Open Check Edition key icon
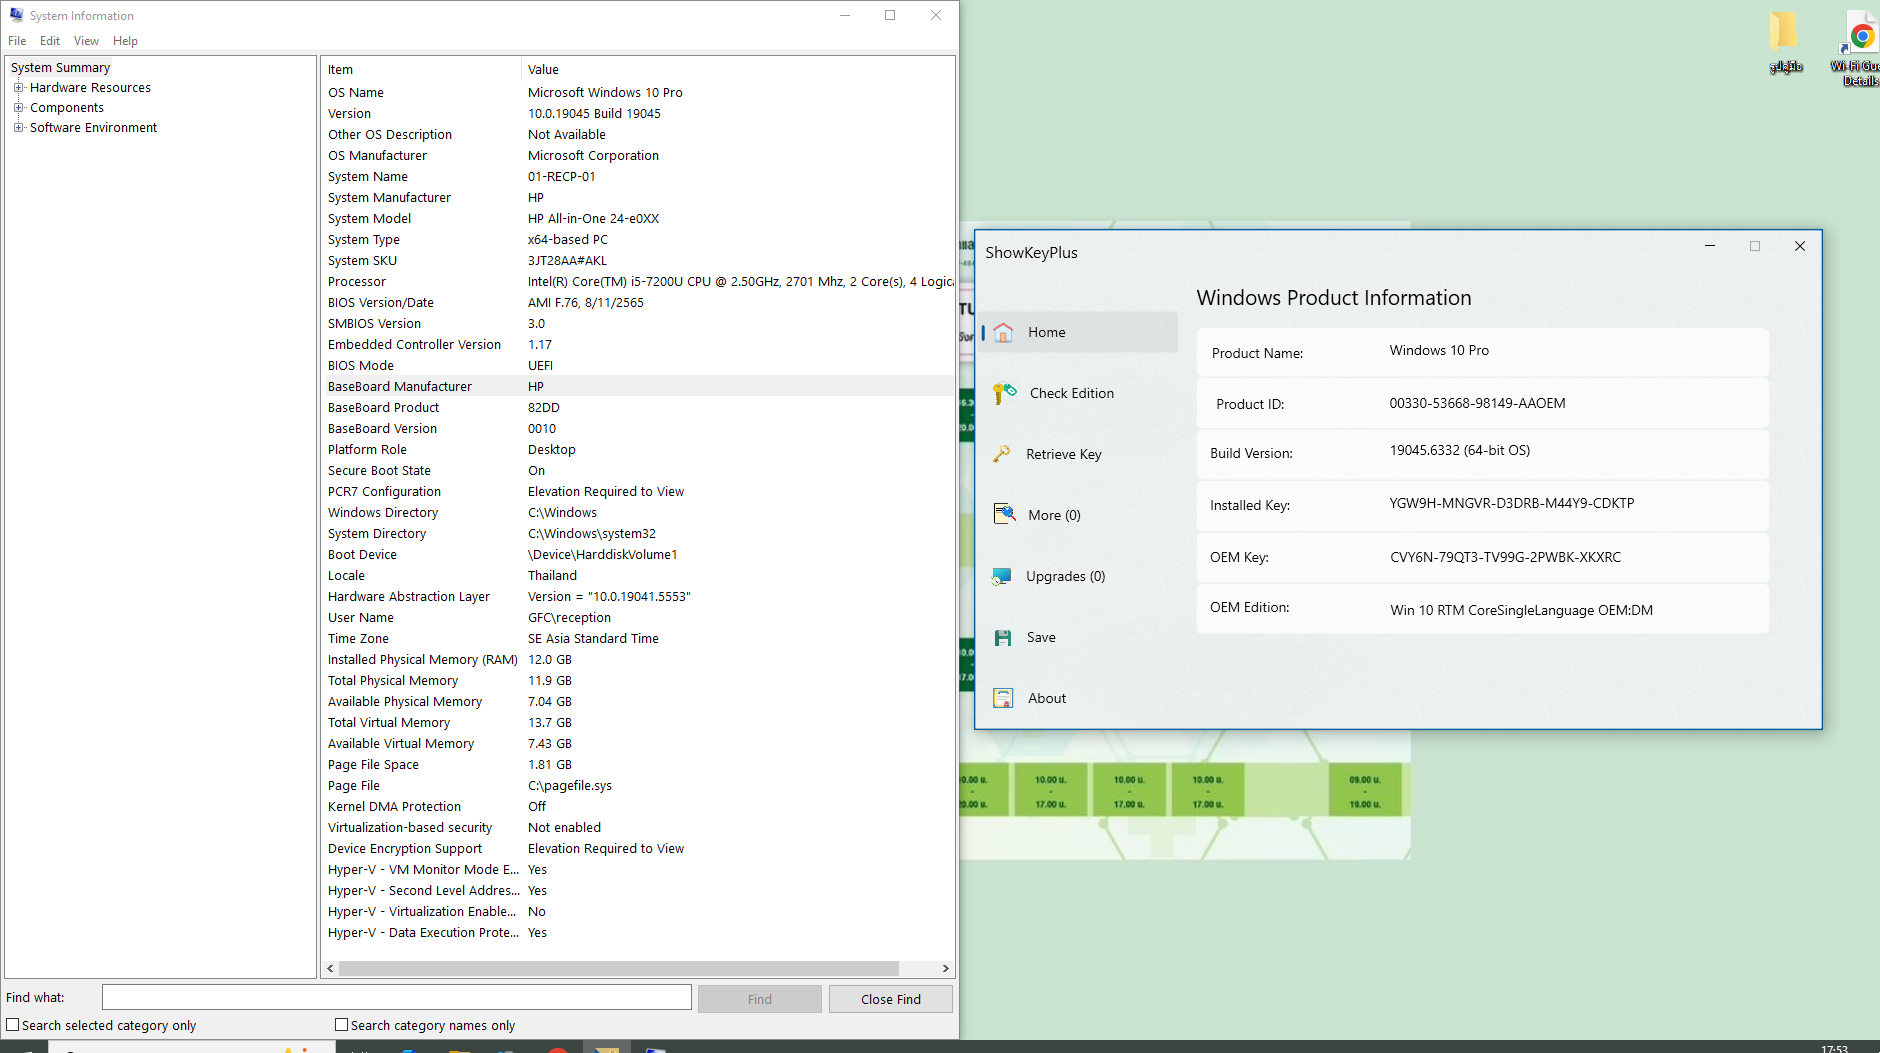1880x1053 pixels. [x=1004, y=393]
